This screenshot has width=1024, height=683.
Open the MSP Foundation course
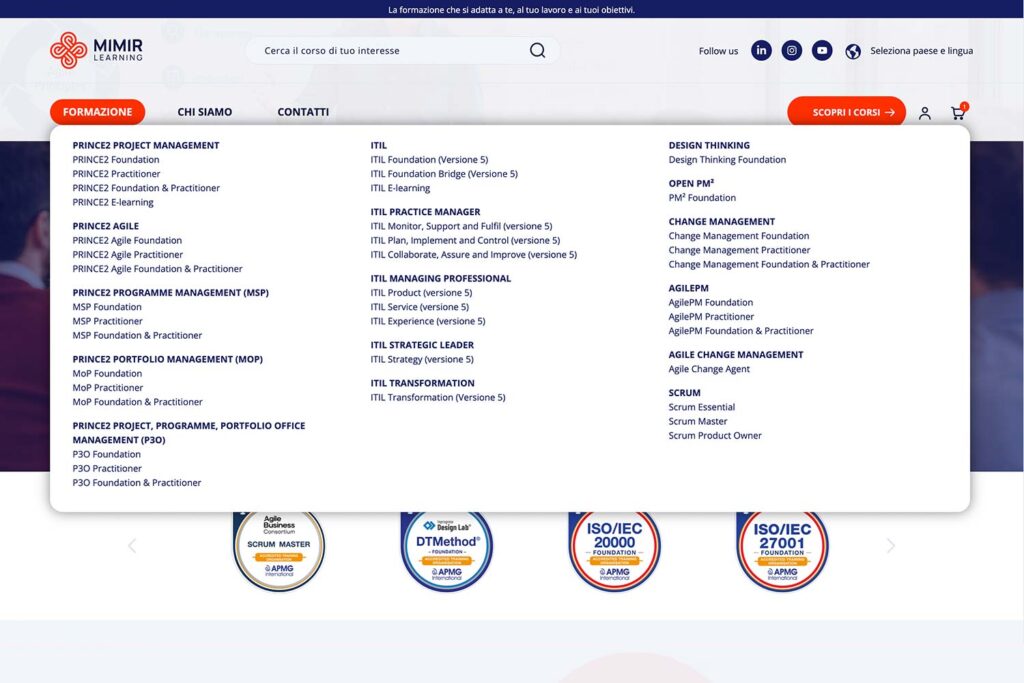tap(107, 307)
